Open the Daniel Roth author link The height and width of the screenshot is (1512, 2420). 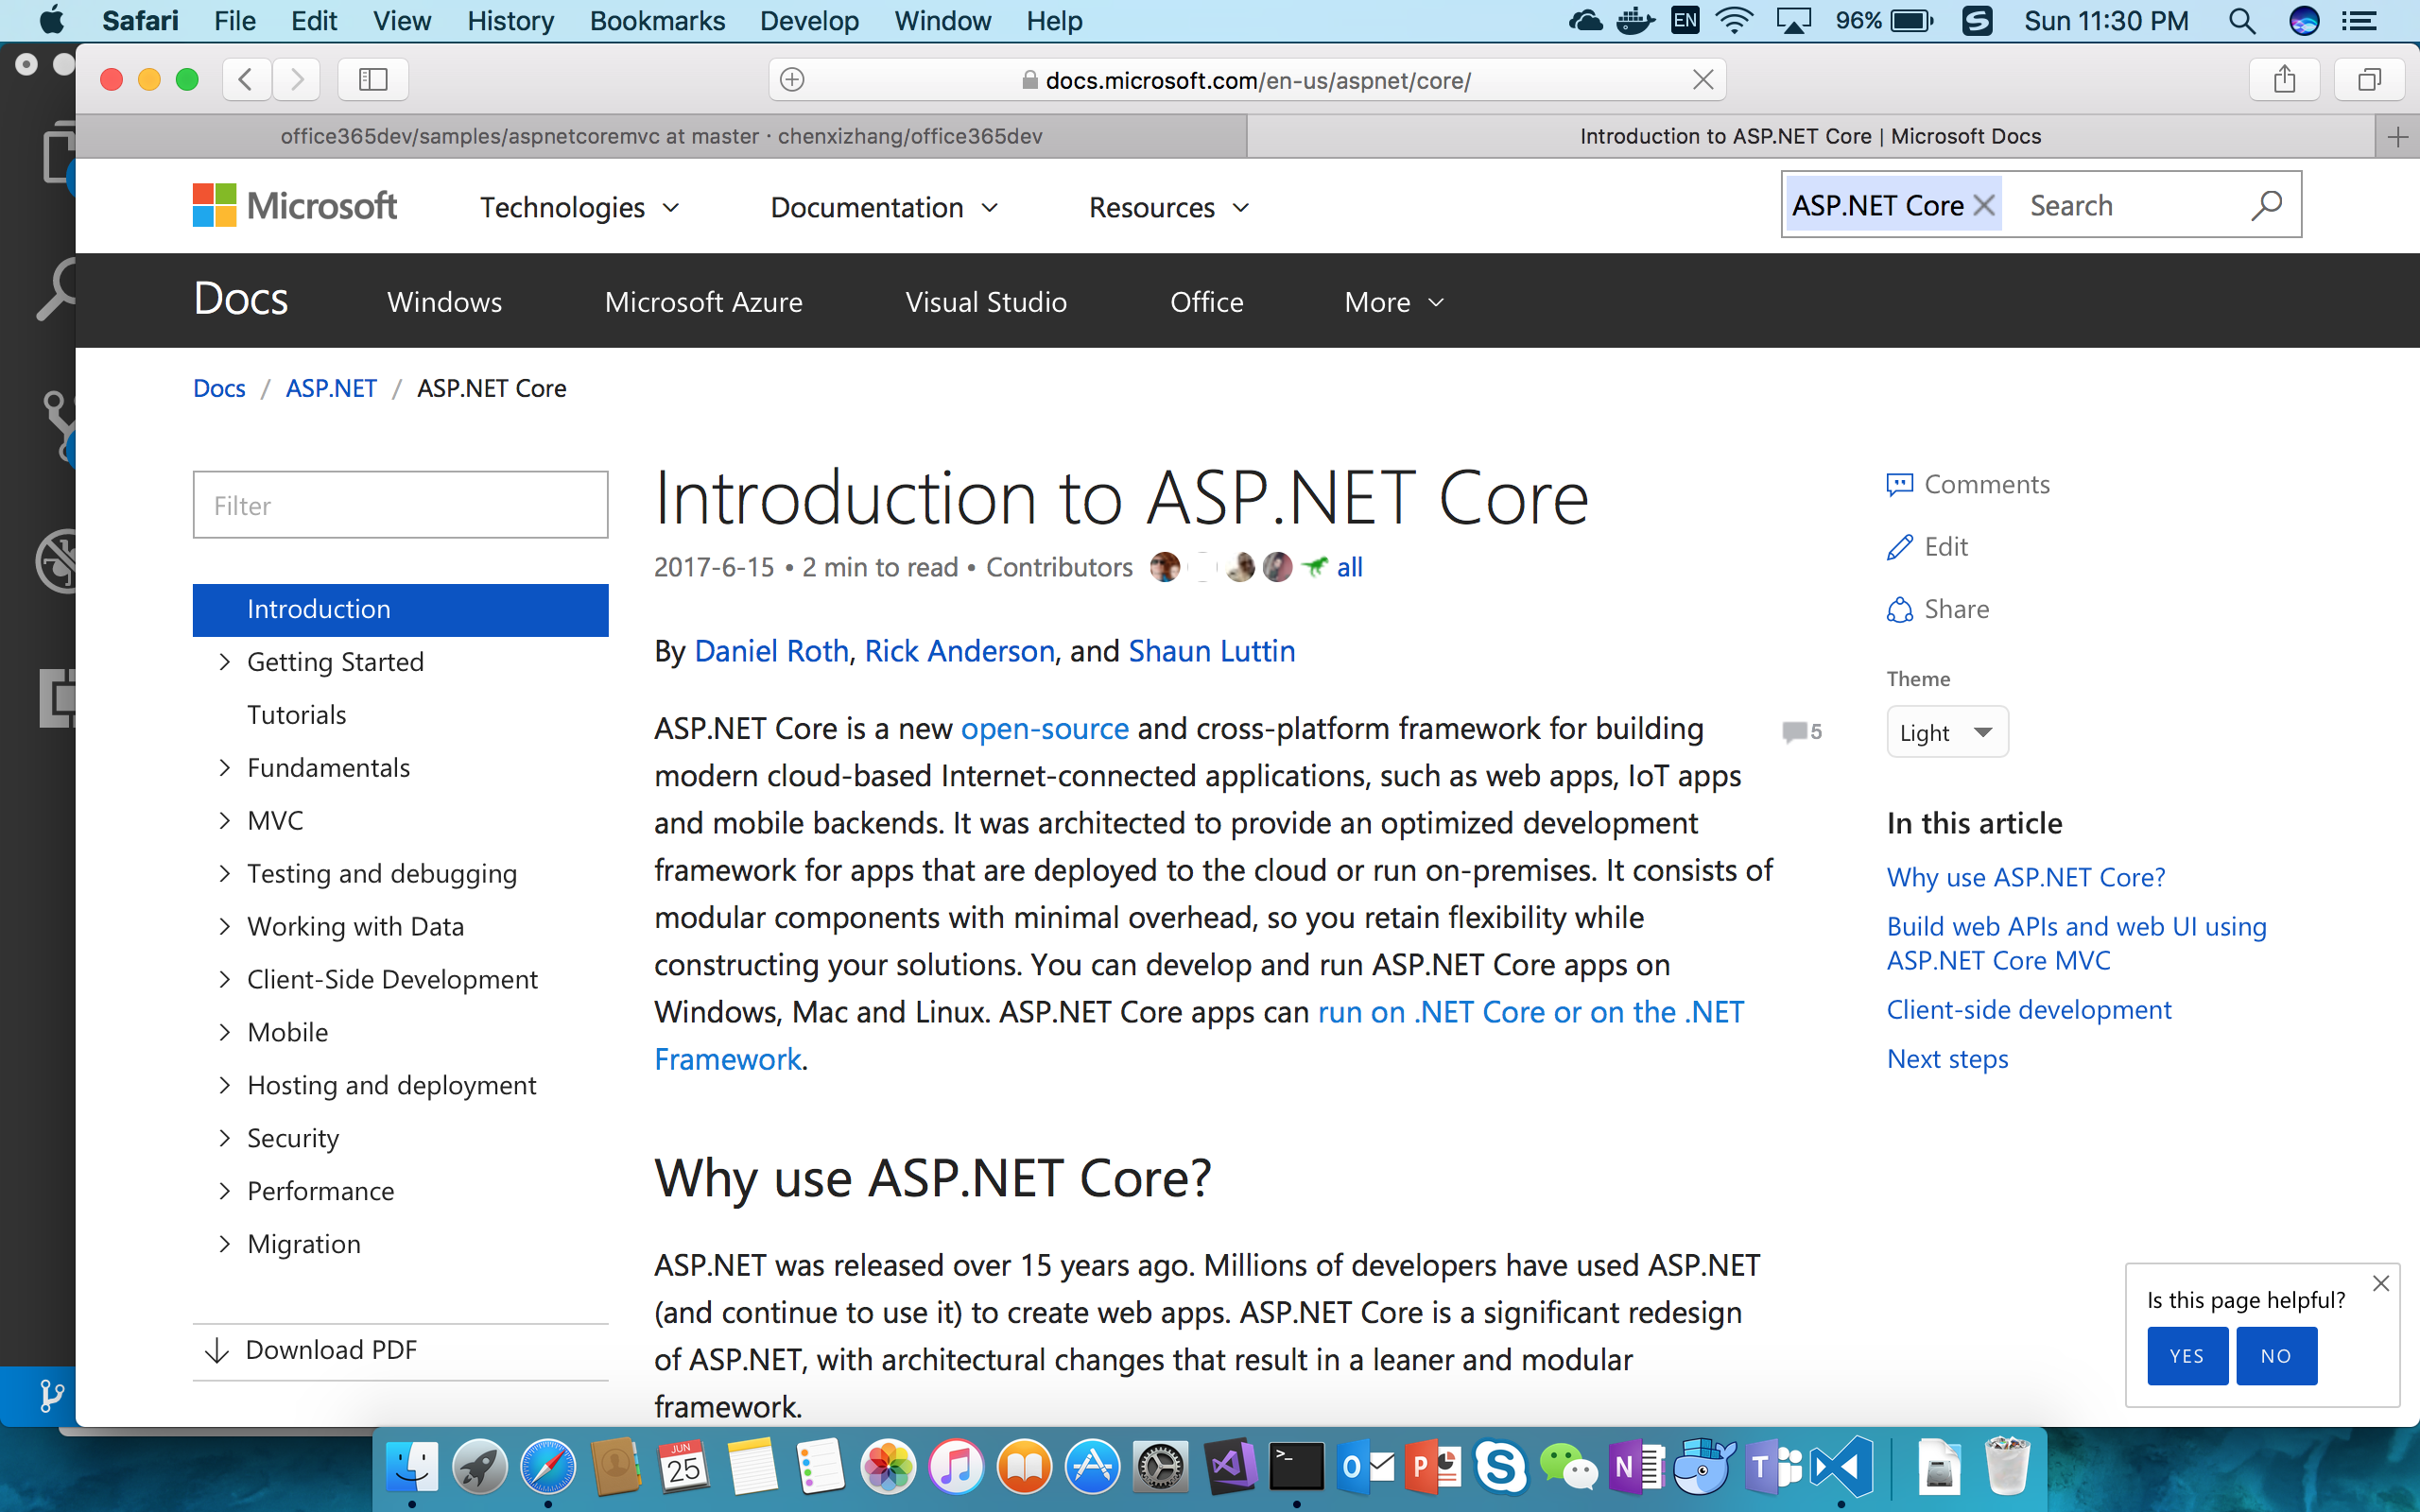click(770, 651)
